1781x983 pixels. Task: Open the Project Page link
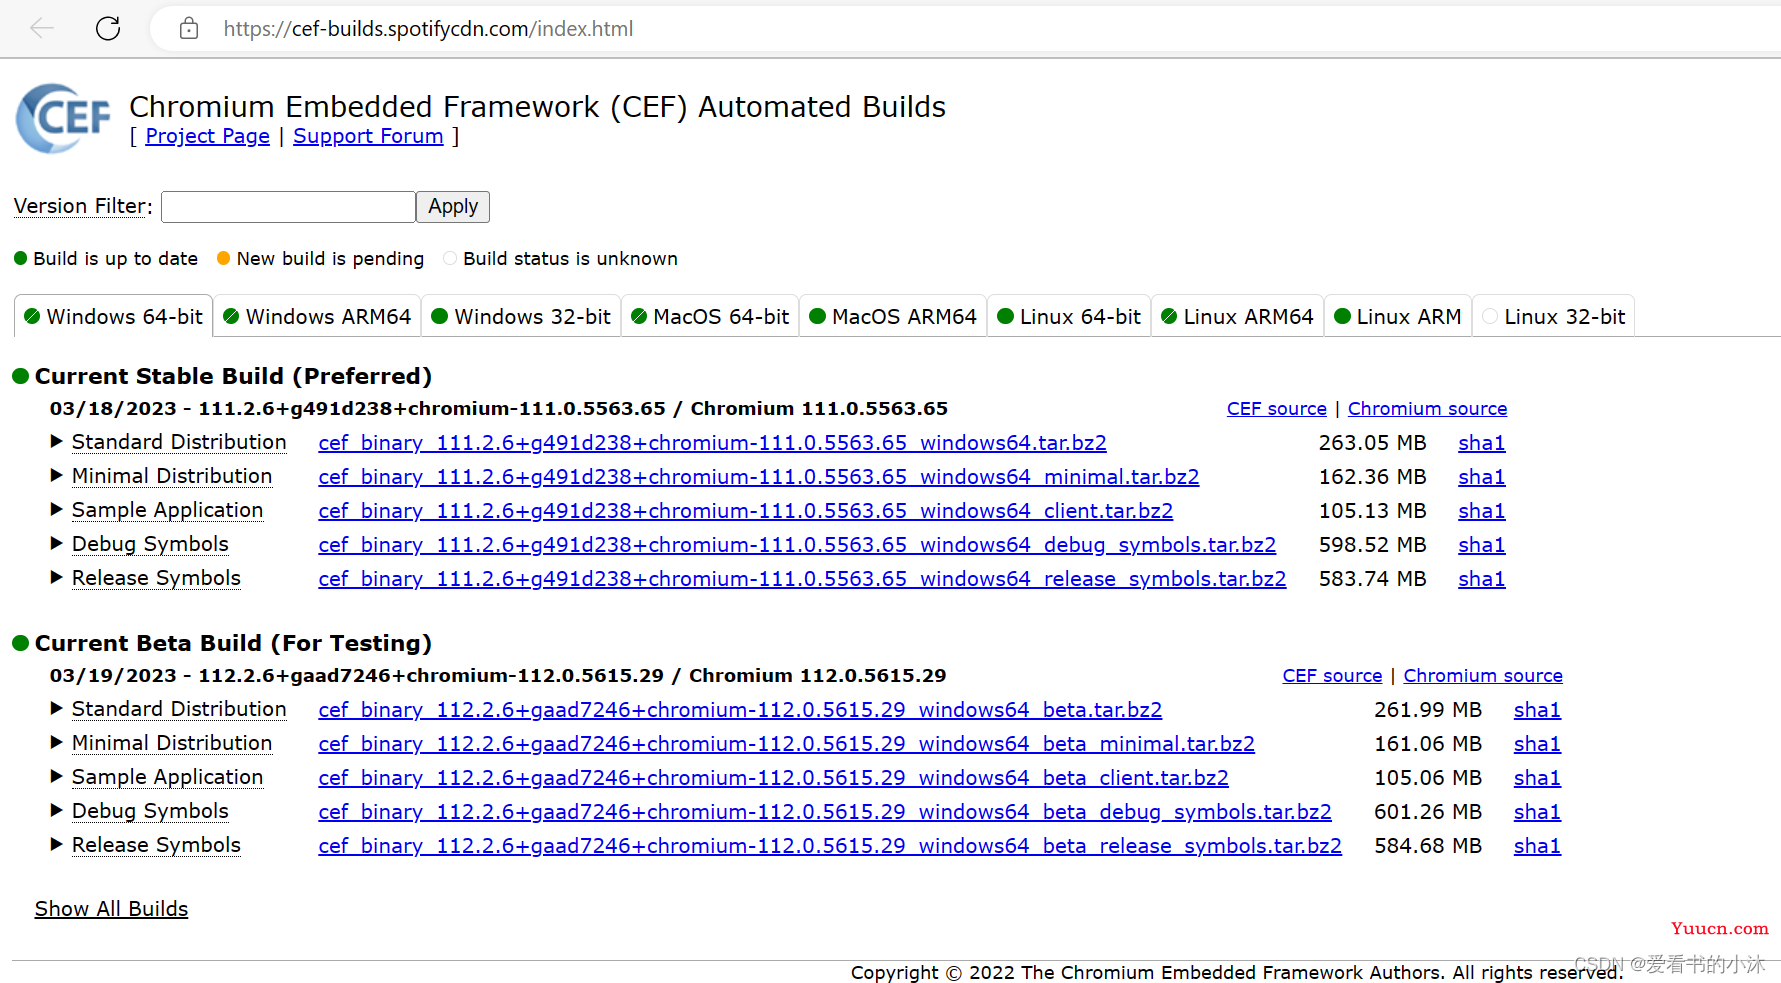207,136
